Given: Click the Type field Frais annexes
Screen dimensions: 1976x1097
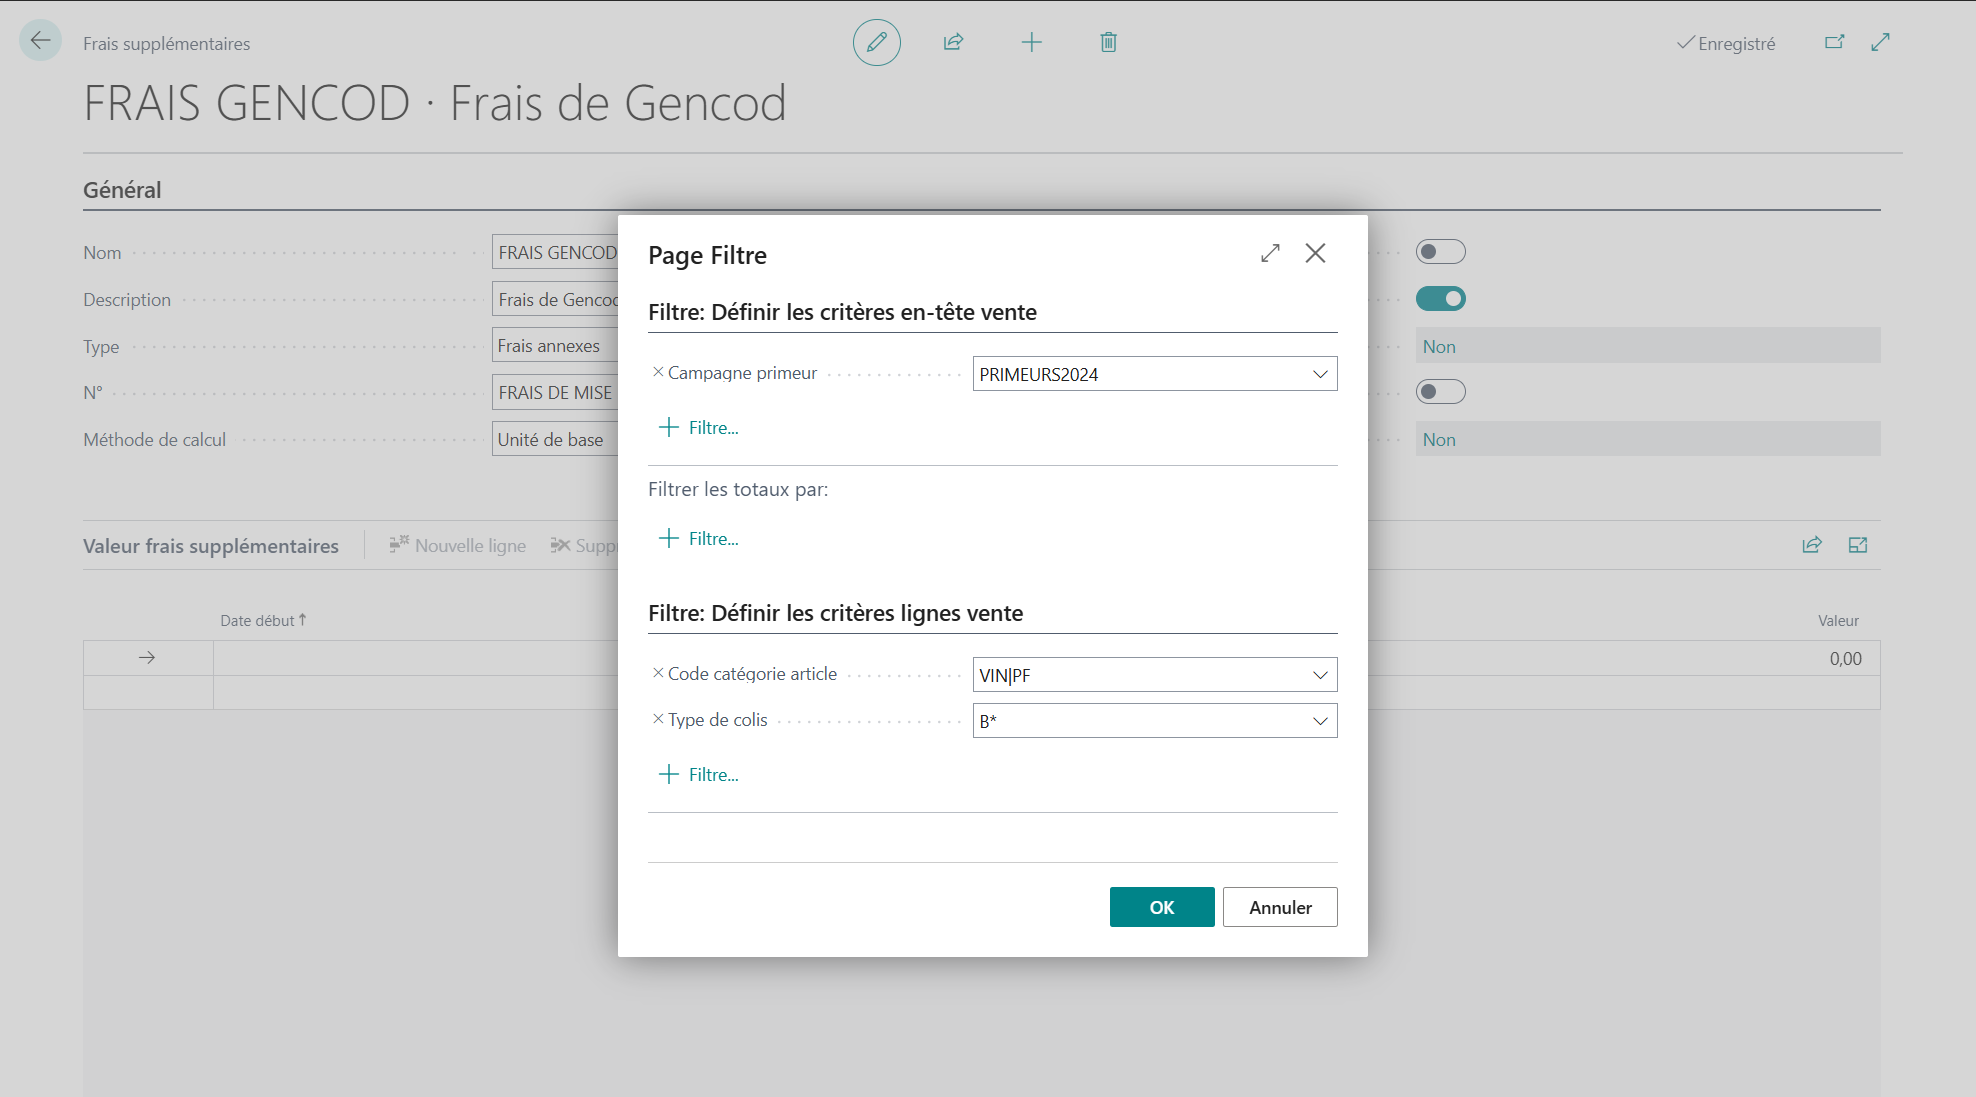Looking at the screenshot, I should [556, 346].
